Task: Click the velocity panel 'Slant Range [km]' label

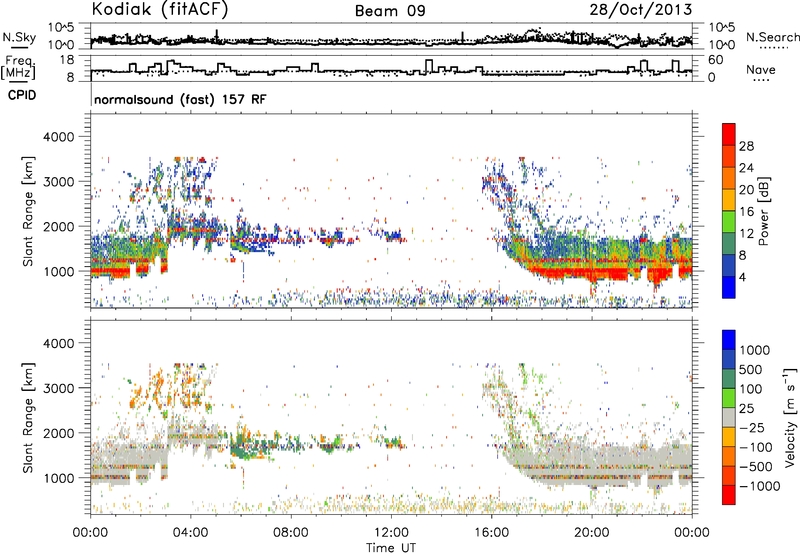Action: tap(28, 417)
